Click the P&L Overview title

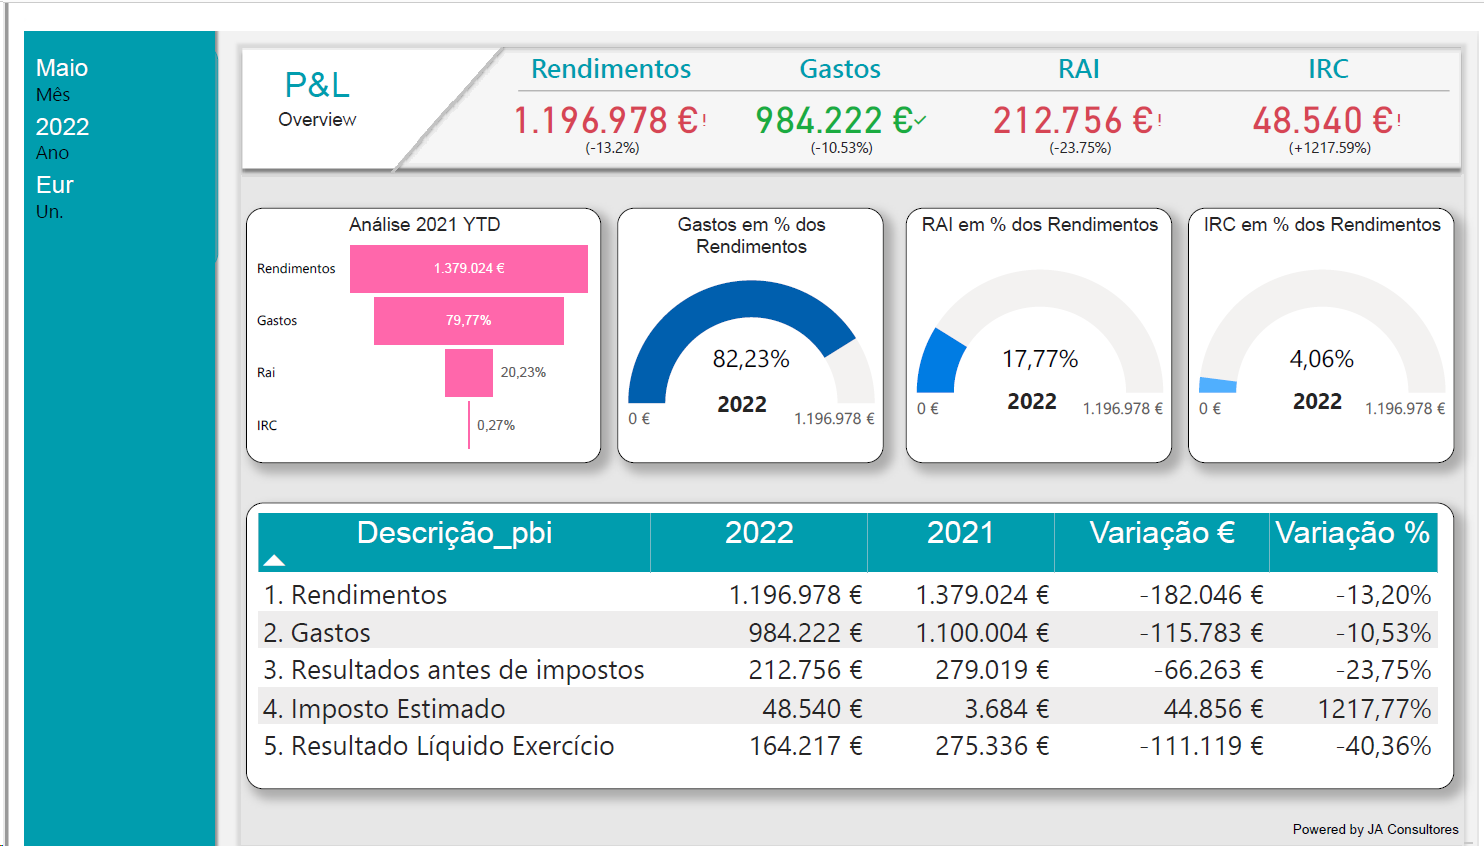point(317,99)
